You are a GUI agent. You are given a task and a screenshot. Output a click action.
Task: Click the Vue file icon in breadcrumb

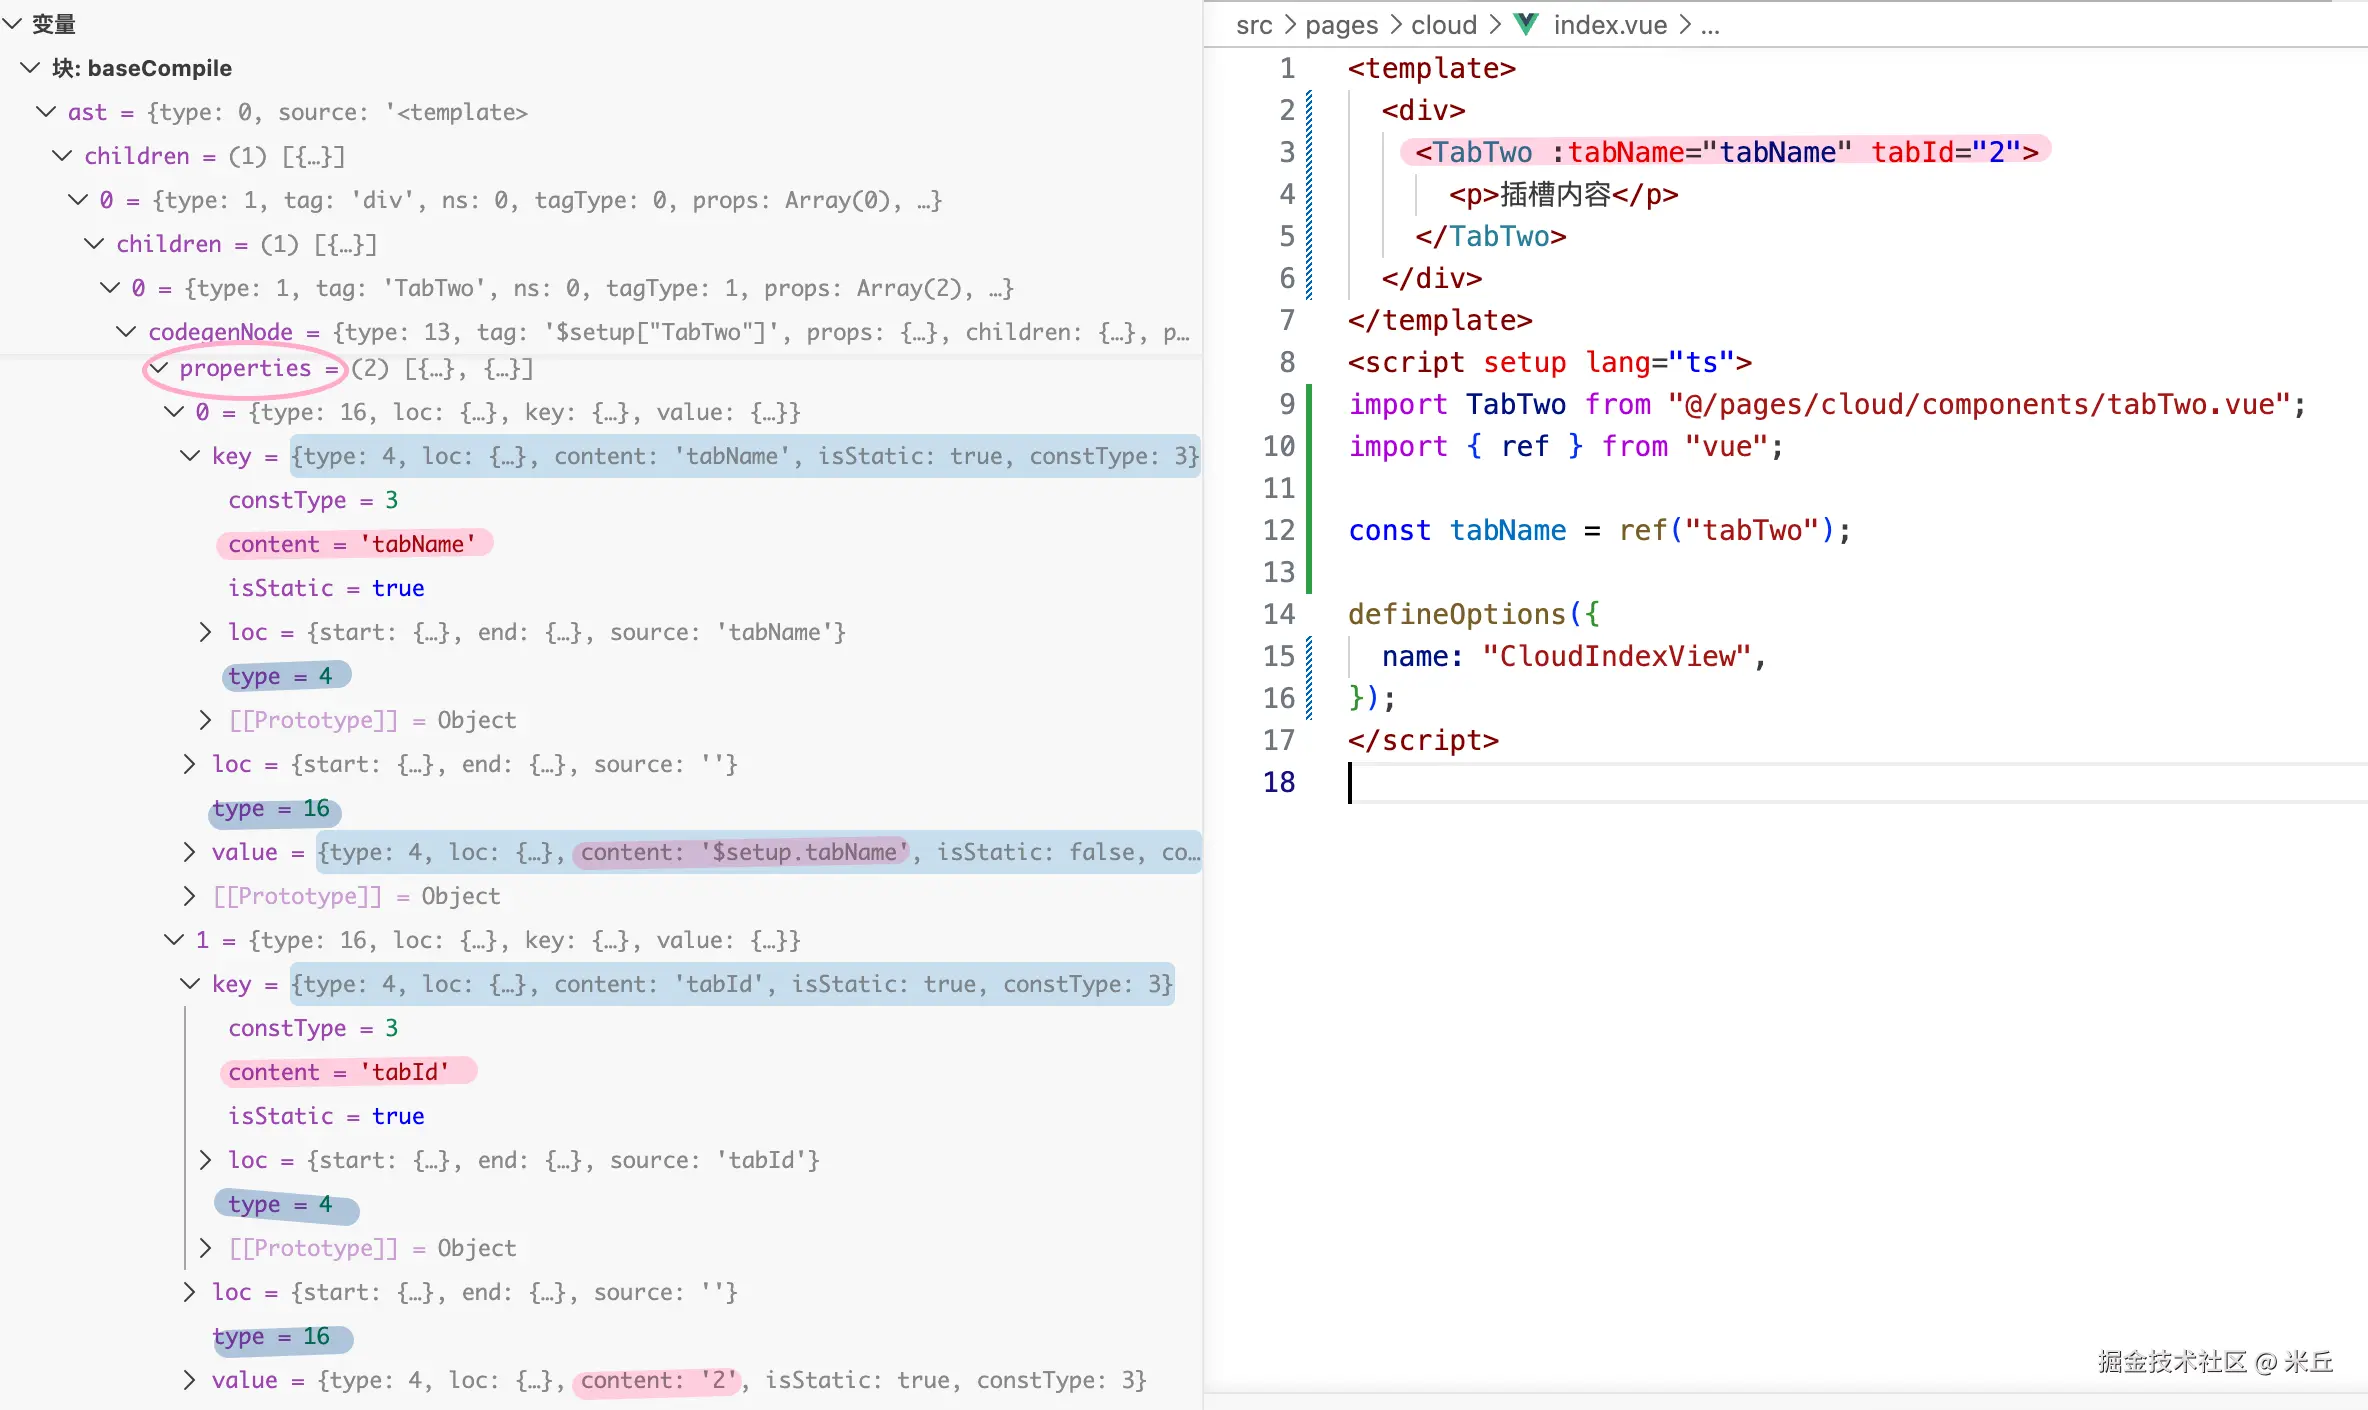click(x=1526, y=24)
